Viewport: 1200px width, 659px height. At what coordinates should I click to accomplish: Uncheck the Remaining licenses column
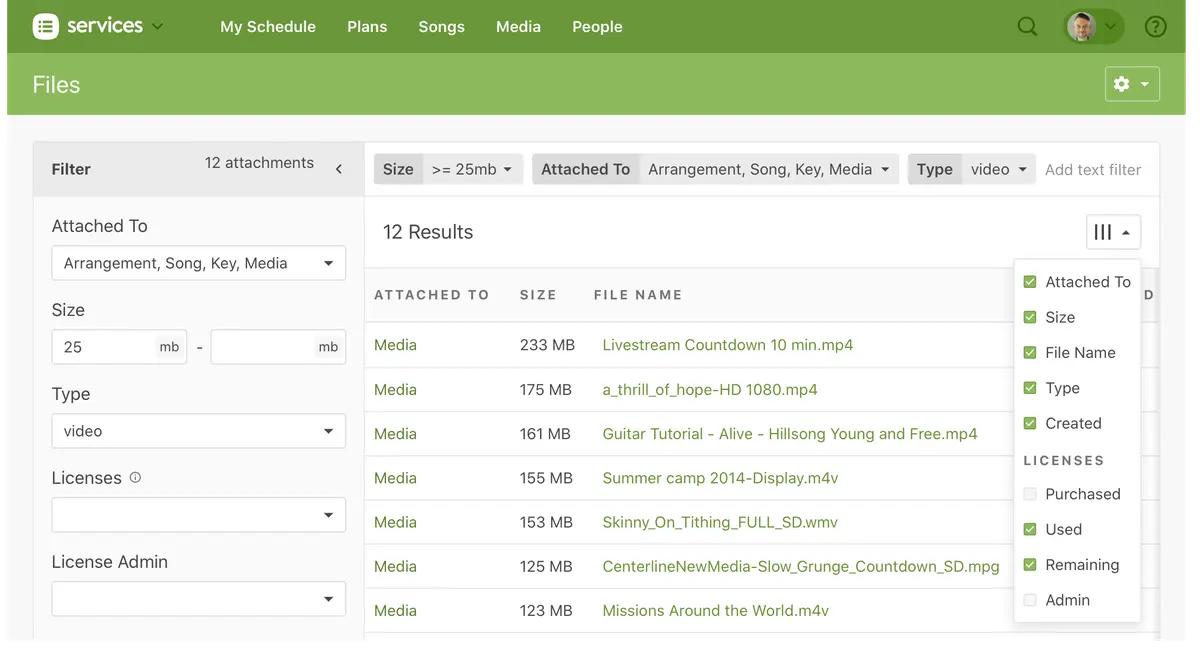click(x=1030, y=565)
